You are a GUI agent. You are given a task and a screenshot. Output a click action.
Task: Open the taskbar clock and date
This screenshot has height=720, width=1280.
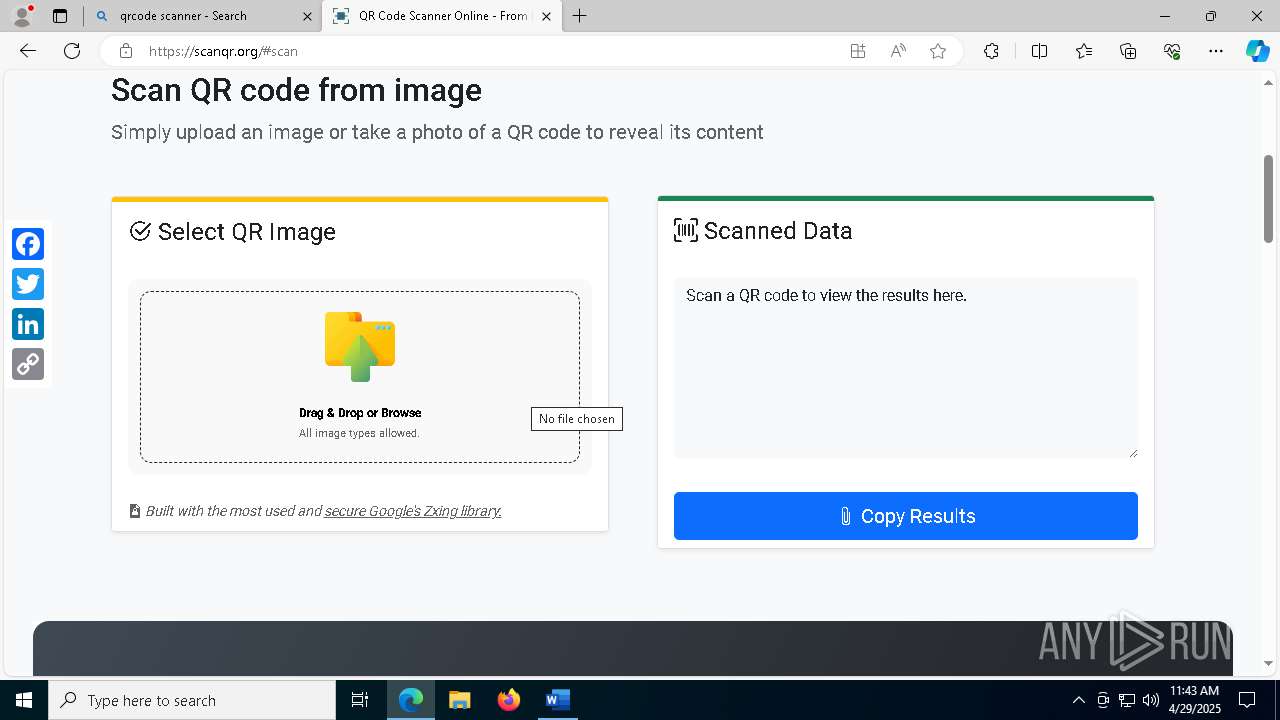tap(1194, 700)
